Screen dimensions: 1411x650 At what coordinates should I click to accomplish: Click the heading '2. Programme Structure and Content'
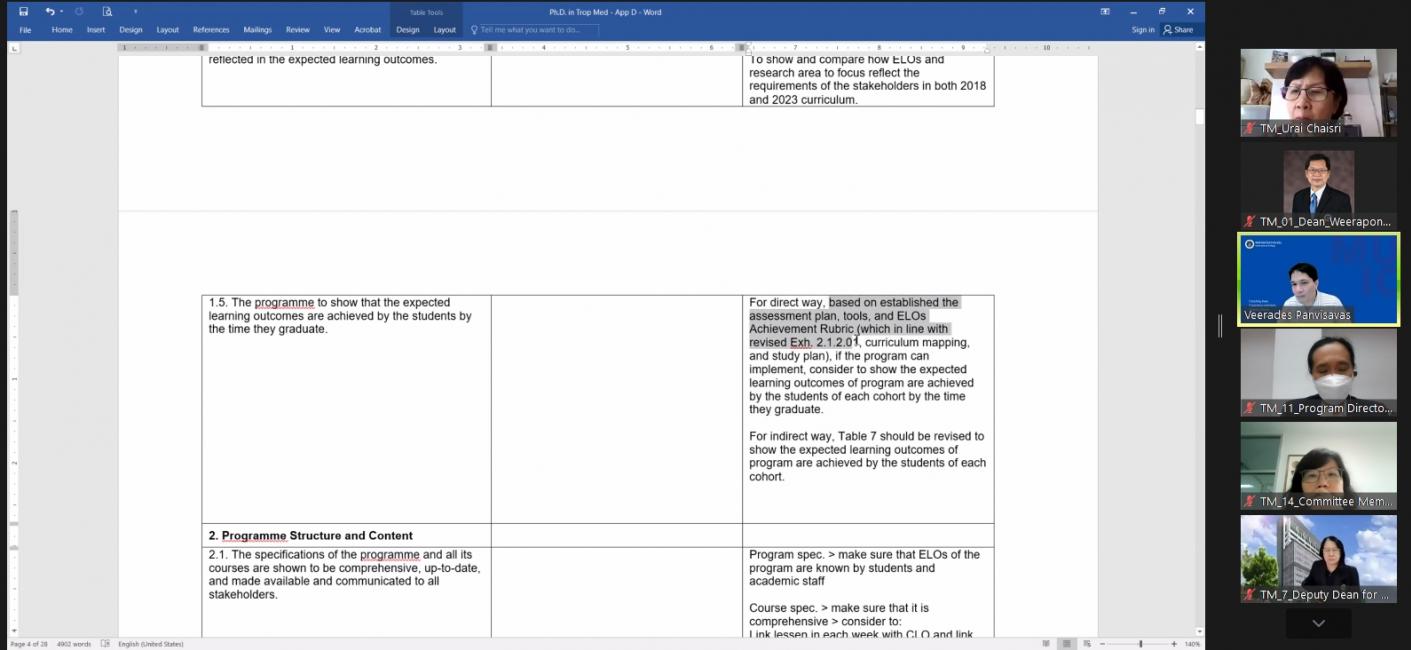coord(311,536)
